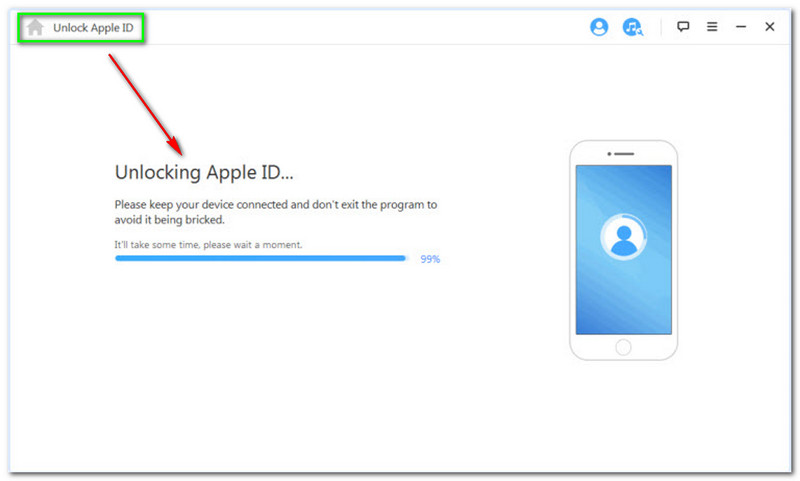Click the Unlocking Apple ID heading
Screen dimensions: 800x481
coord(204,172)
